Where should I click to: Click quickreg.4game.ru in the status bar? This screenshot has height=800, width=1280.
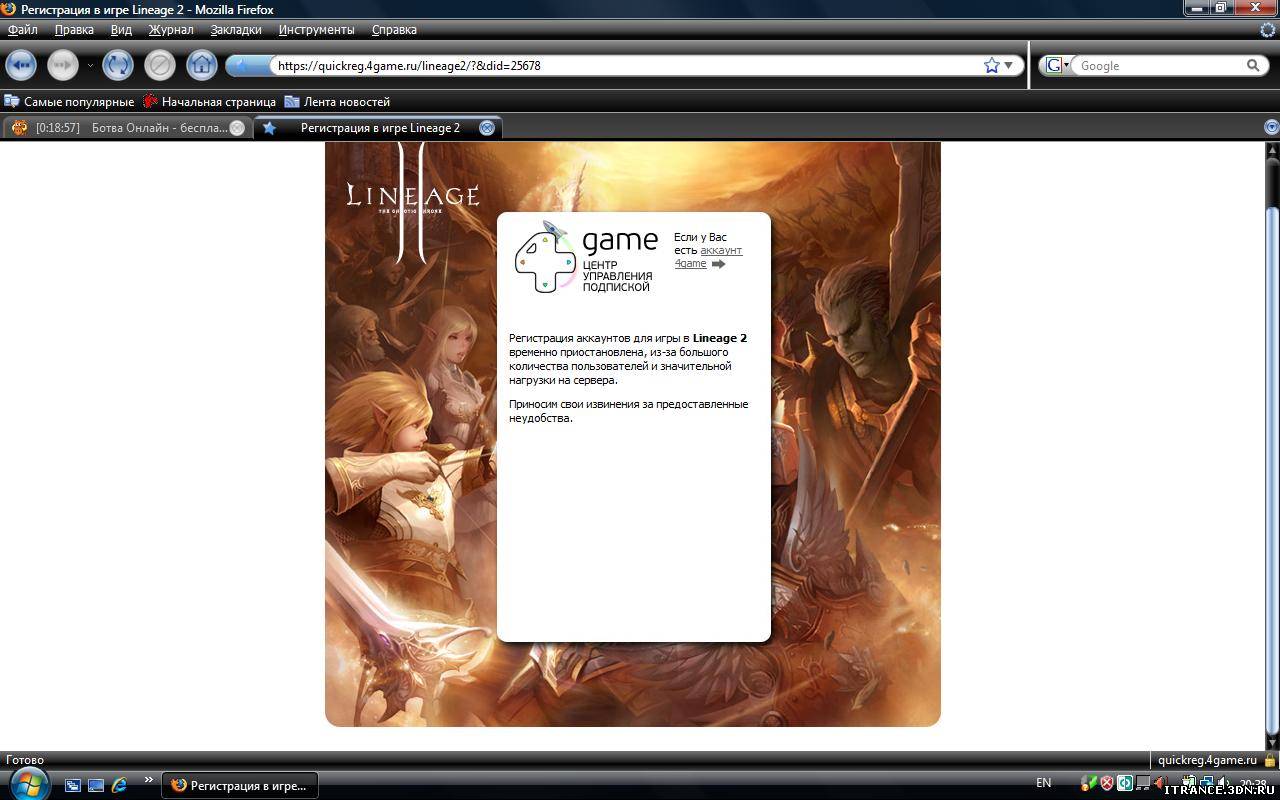coord(1206,760)
